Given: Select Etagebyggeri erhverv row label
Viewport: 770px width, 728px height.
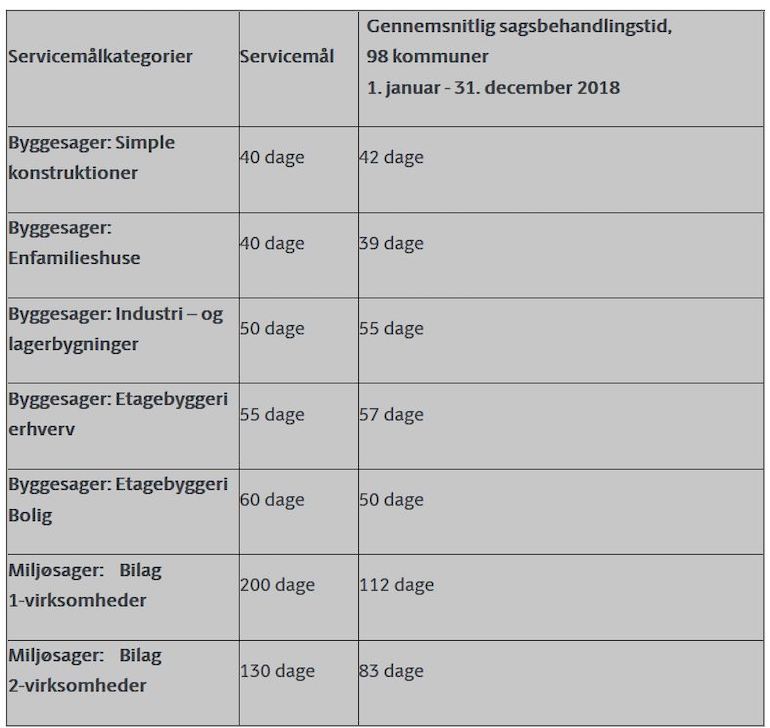Looking at the screenshot, I should pyautogui.click(x=118, y=414).
